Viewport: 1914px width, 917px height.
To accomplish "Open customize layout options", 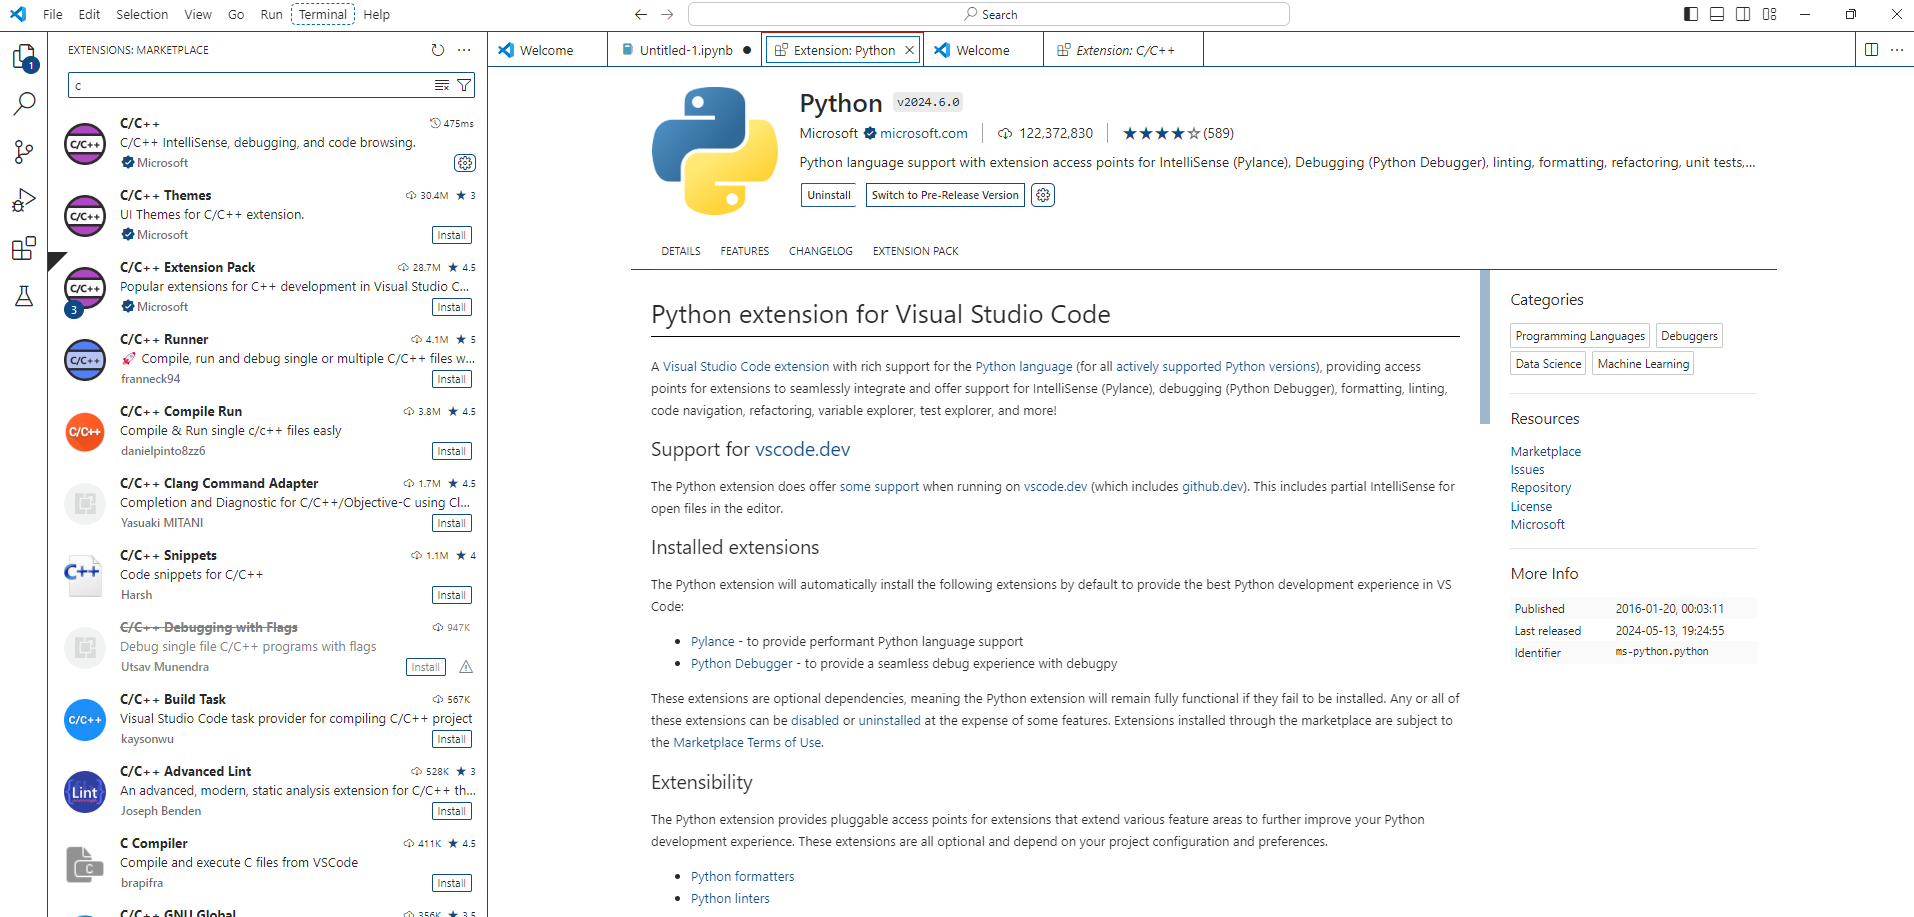I will [x=1770, y=14].
